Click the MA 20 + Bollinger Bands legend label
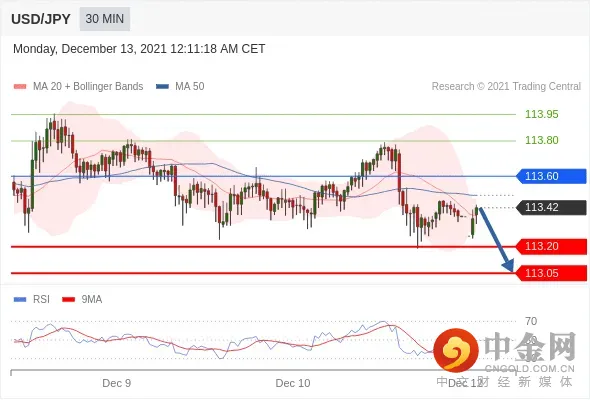Viewport: 590px width, 400px height. click(88, 87)
